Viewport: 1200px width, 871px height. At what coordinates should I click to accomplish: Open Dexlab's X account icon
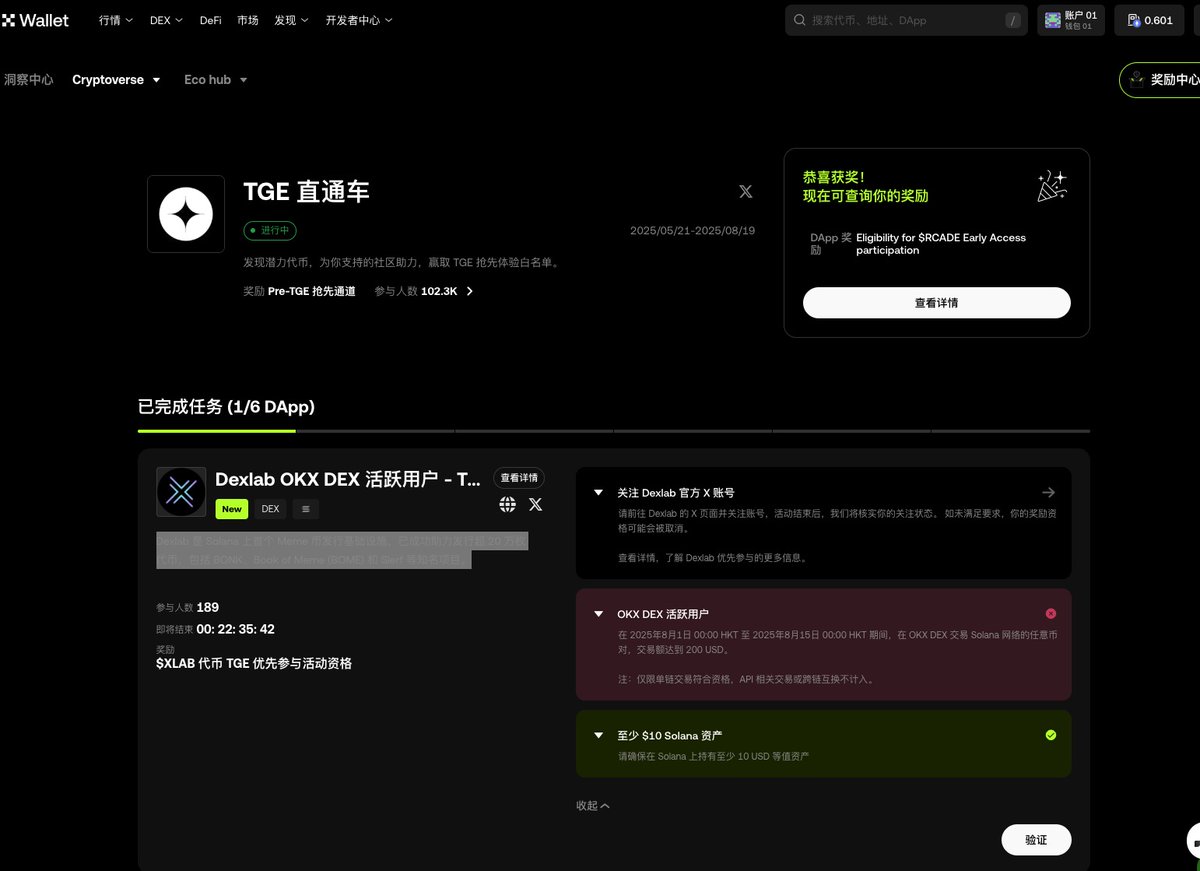pyautogui.click(x=536, y=505)
